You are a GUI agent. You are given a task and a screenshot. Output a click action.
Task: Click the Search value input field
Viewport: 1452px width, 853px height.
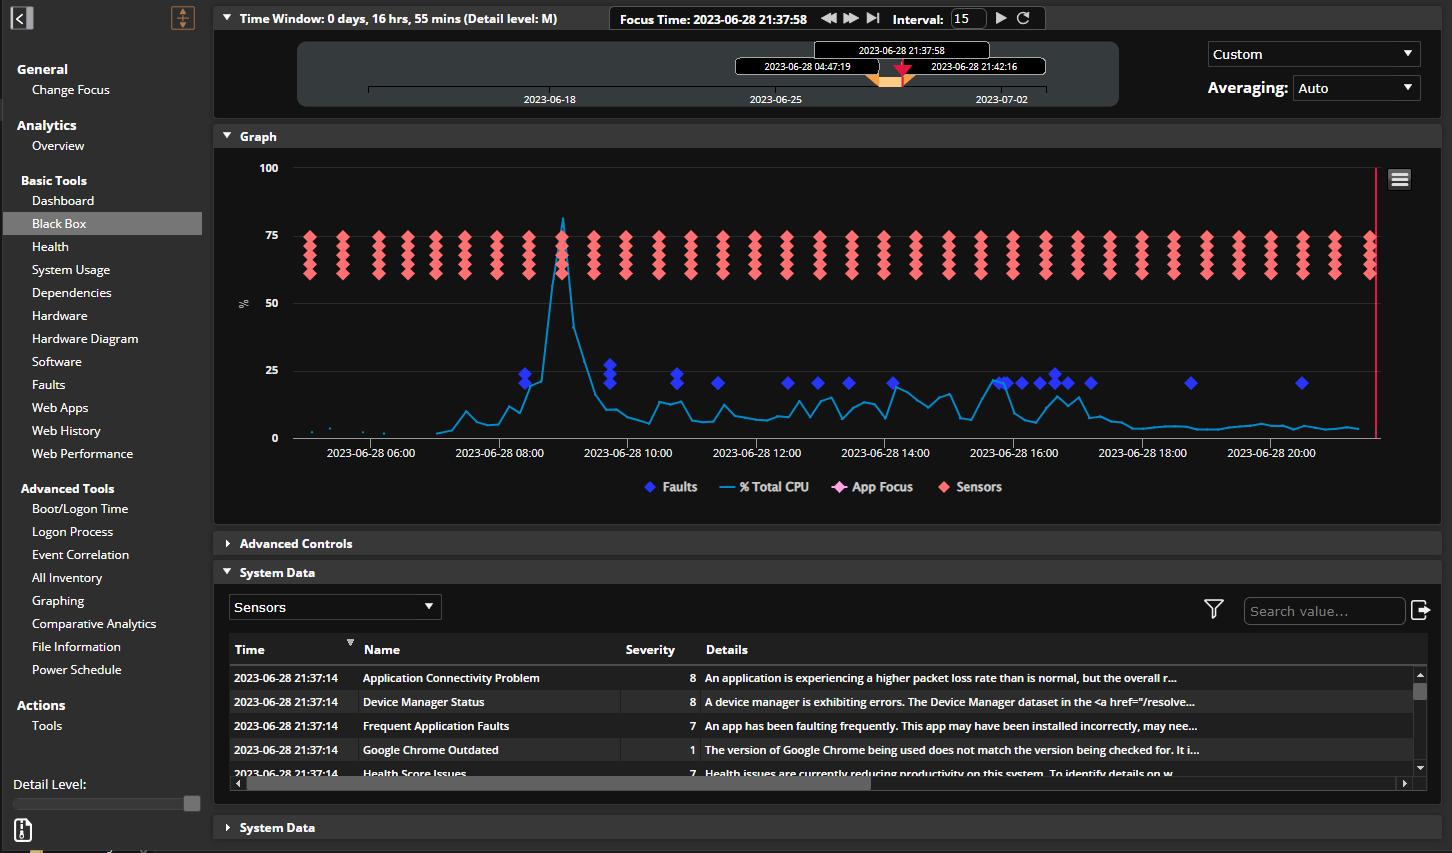point(1324,611)
